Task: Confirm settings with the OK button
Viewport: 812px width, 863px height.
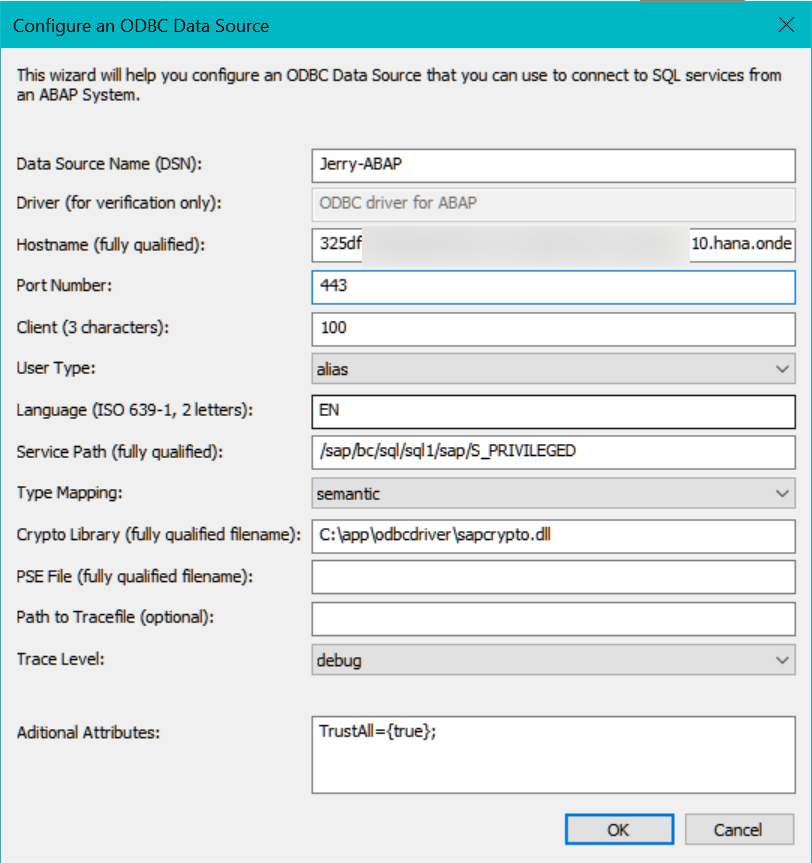Action: [x=619, y=829]
